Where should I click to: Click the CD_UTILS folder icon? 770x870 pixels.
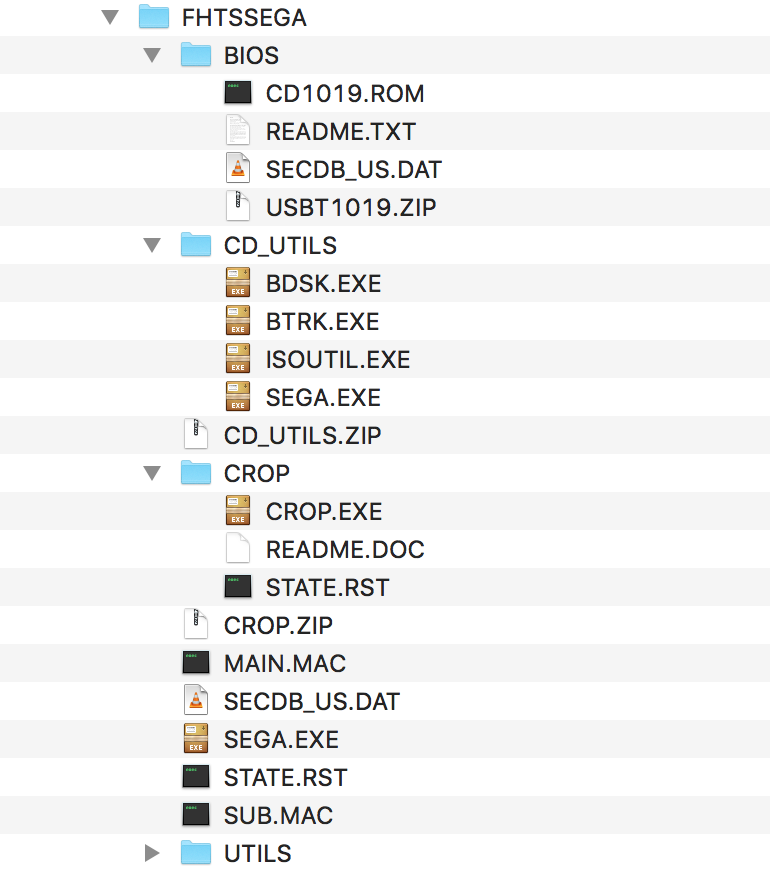[196, 245]
